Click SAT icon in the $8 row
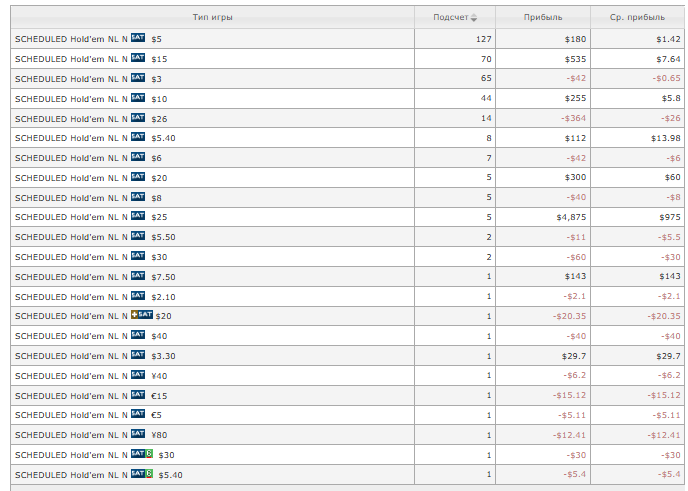 coord(138,197)
